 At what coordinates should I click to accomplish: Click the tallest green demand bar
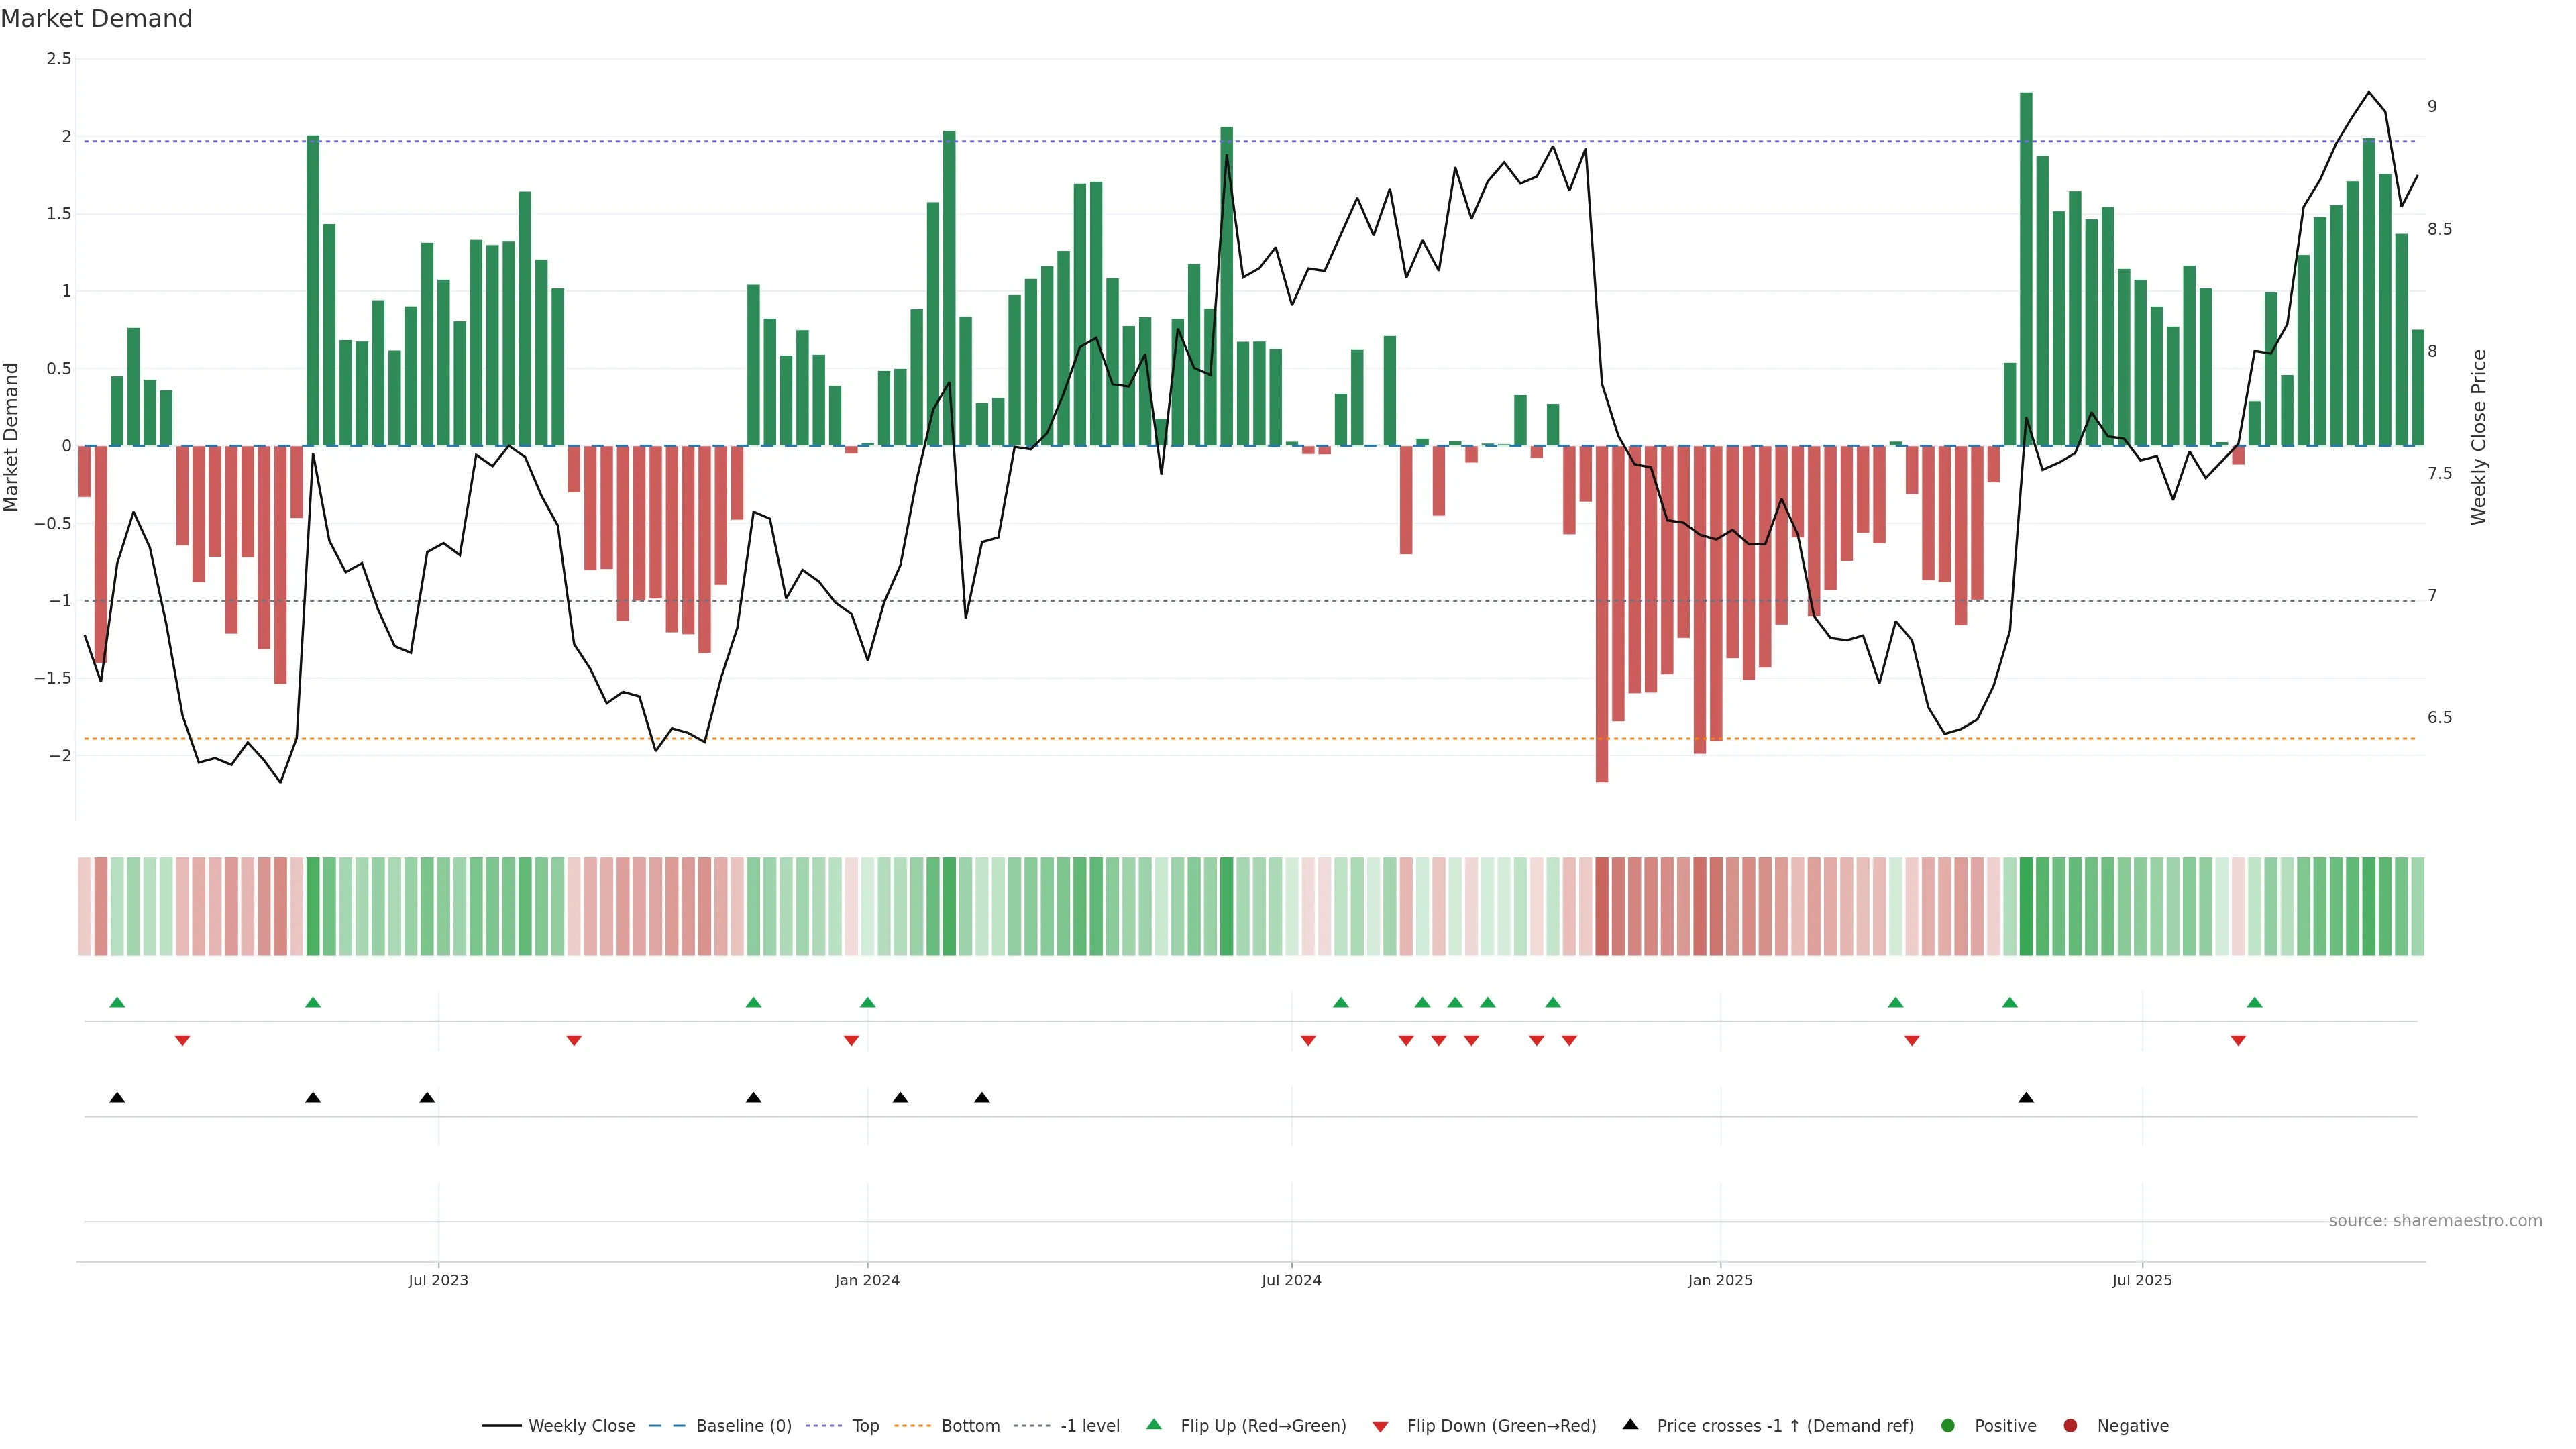[2026, 270]
